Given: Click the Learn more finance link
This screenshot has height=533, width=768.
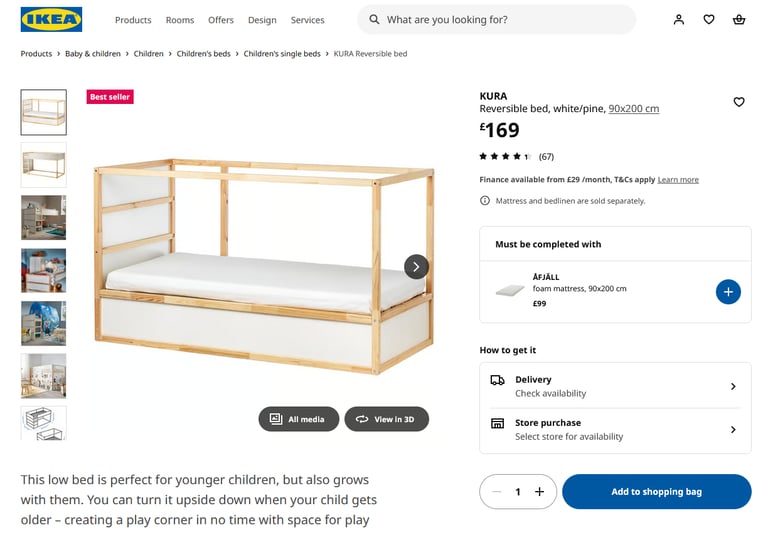Looking at the screenshot, I should [x=678, y=180].
